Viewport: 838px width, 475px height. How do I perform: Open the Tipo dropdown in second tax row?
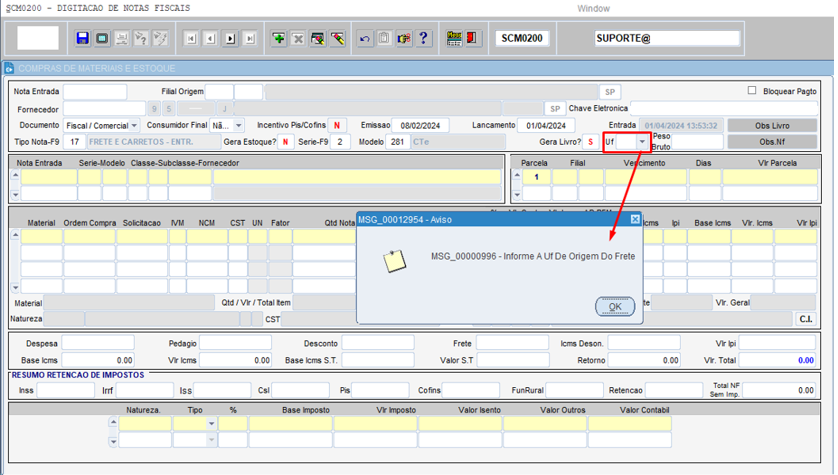[x=211, y=440]
